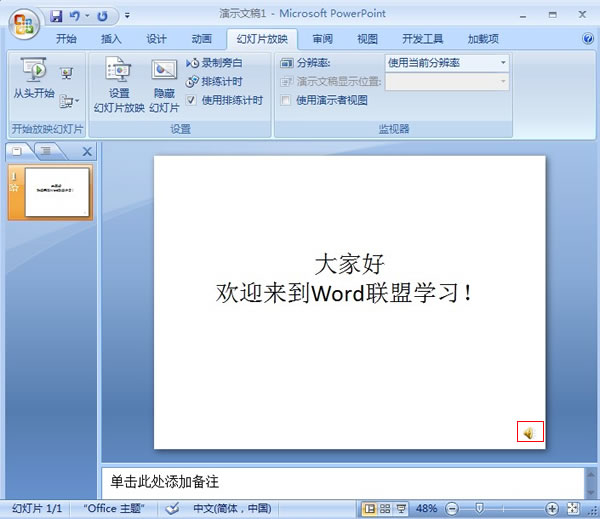The height and width of the screenshot is (519, 600).
Task: Switch to the 加载项 ribbon tab
Action: pyautogui.click(x=483, y=39)
